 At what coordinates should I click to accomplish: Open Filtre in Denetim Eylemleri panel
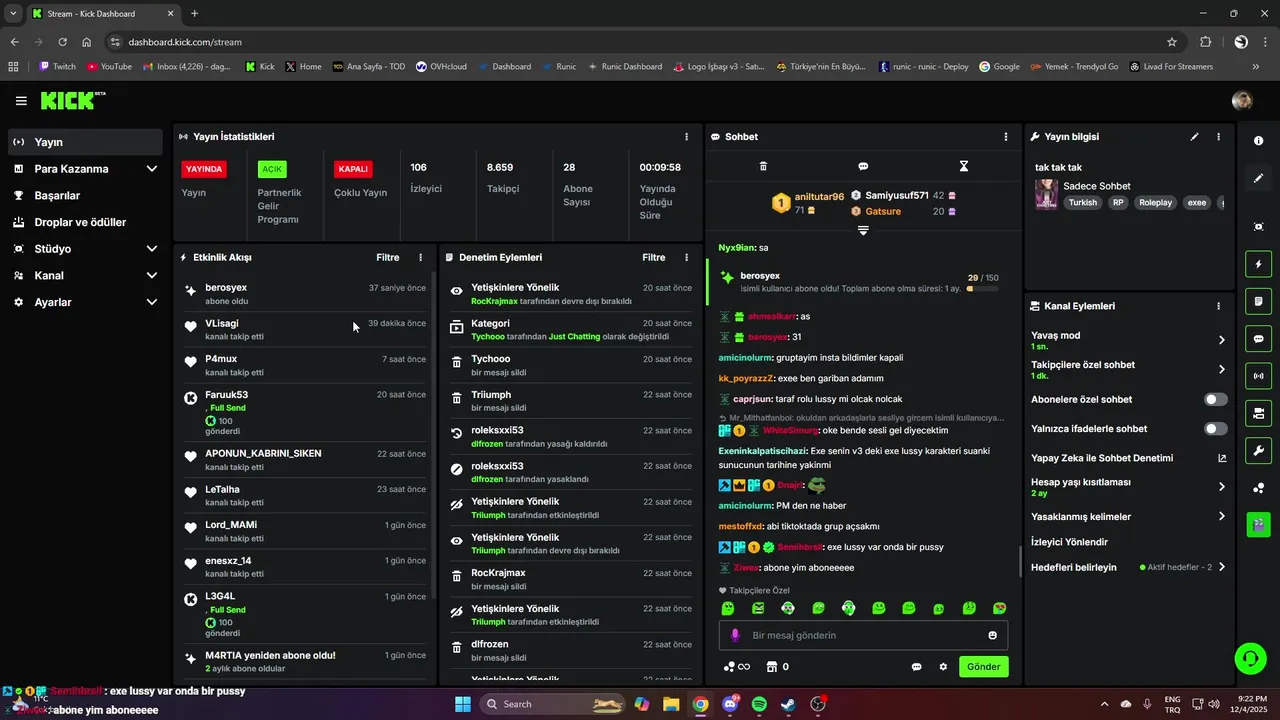653,257
